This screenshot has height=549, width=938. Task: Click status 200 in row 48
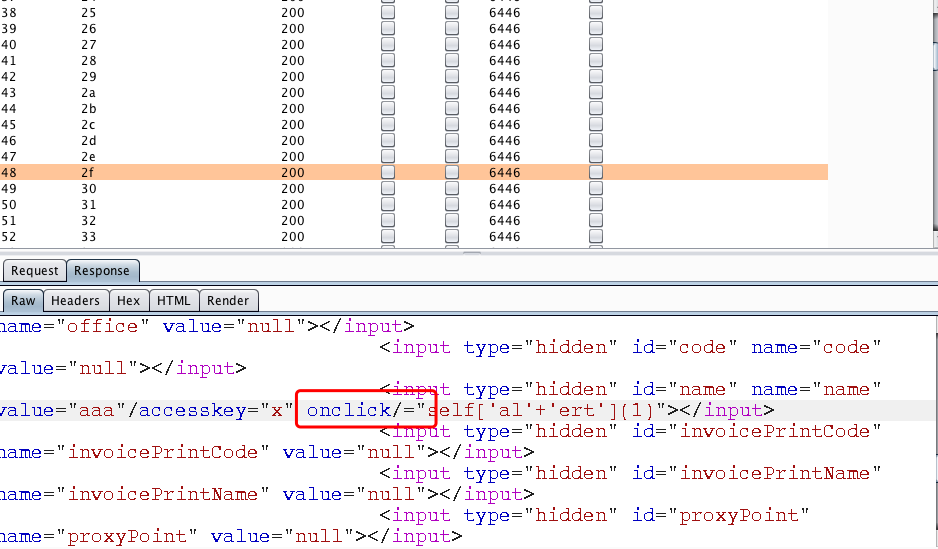click(x=293, y=172)
